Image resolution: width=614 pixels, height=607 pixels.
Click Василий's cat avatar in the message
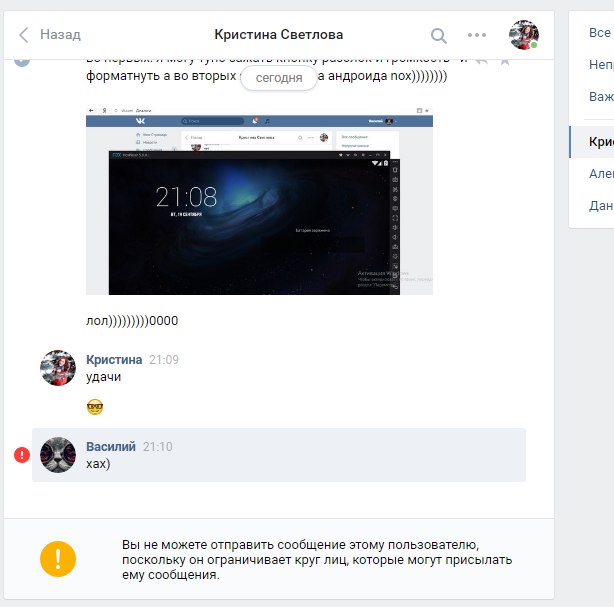pos(58,455)
